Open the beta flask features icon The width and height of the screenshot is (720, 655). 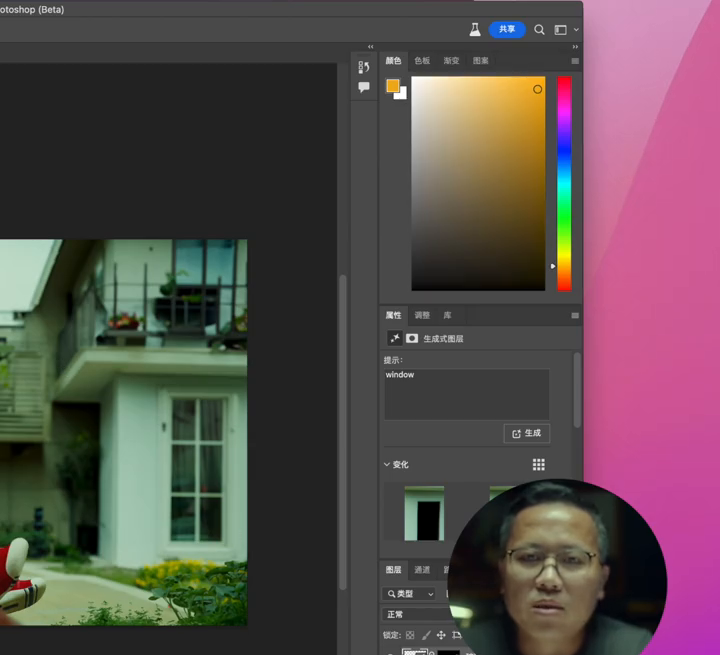coord(475,29)
